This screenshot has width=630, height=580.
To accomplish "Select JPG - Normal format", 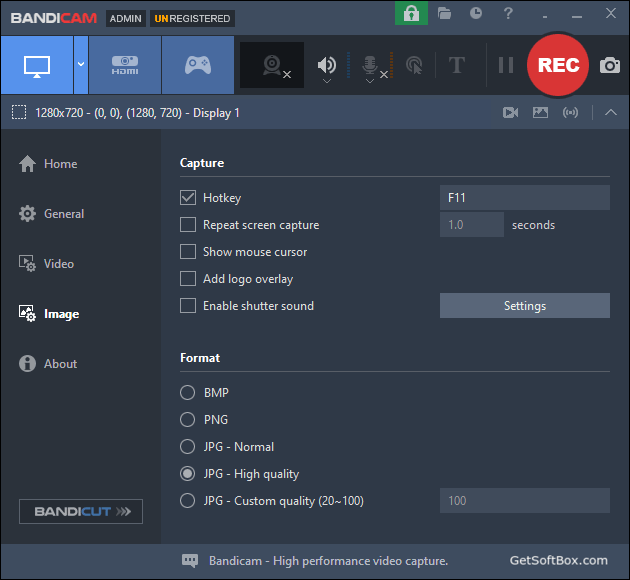I will tap(188, 447).
